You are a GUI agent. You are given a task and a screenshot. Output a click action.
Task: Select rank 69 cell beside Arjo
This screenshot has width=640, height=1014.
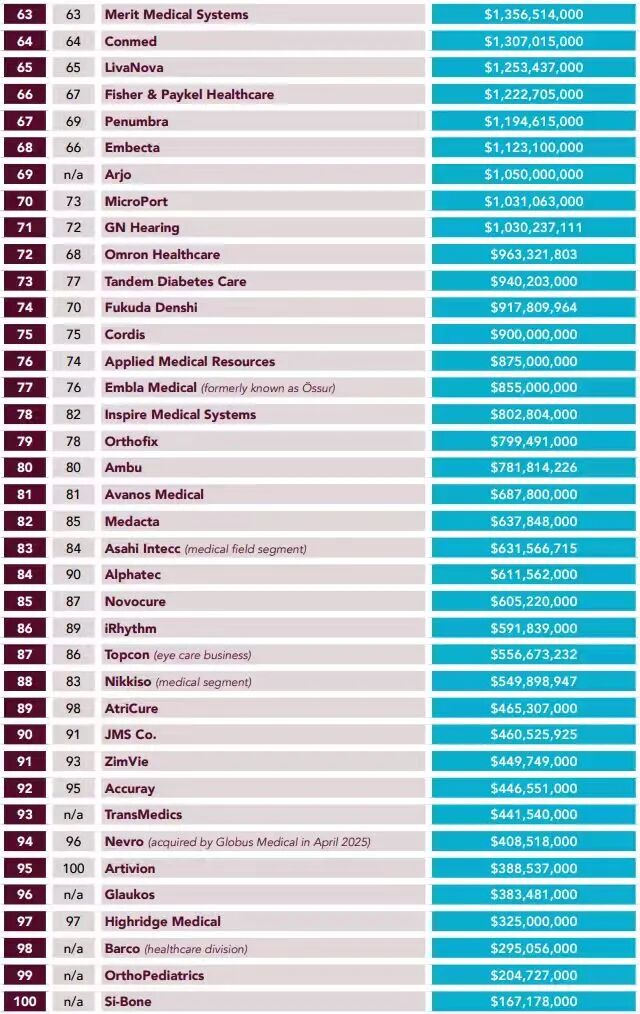[25, 175]
